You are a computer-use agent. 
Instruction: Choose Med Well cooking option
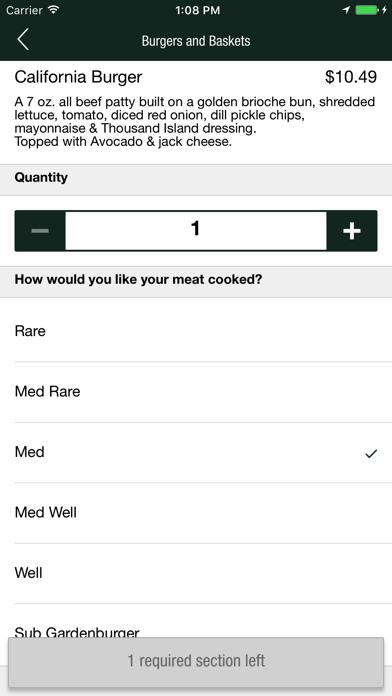tap(196, 513)
